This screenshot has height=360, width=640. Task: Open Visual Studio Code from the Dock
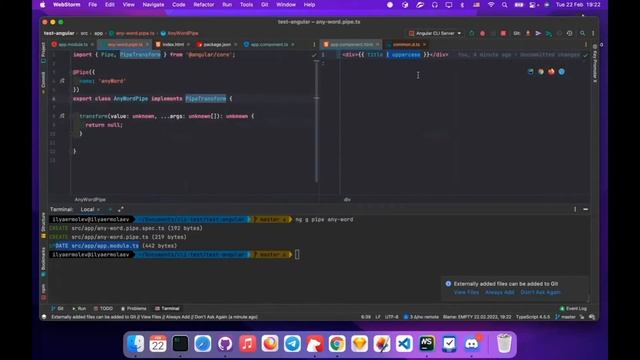click(x=404, y=344)
